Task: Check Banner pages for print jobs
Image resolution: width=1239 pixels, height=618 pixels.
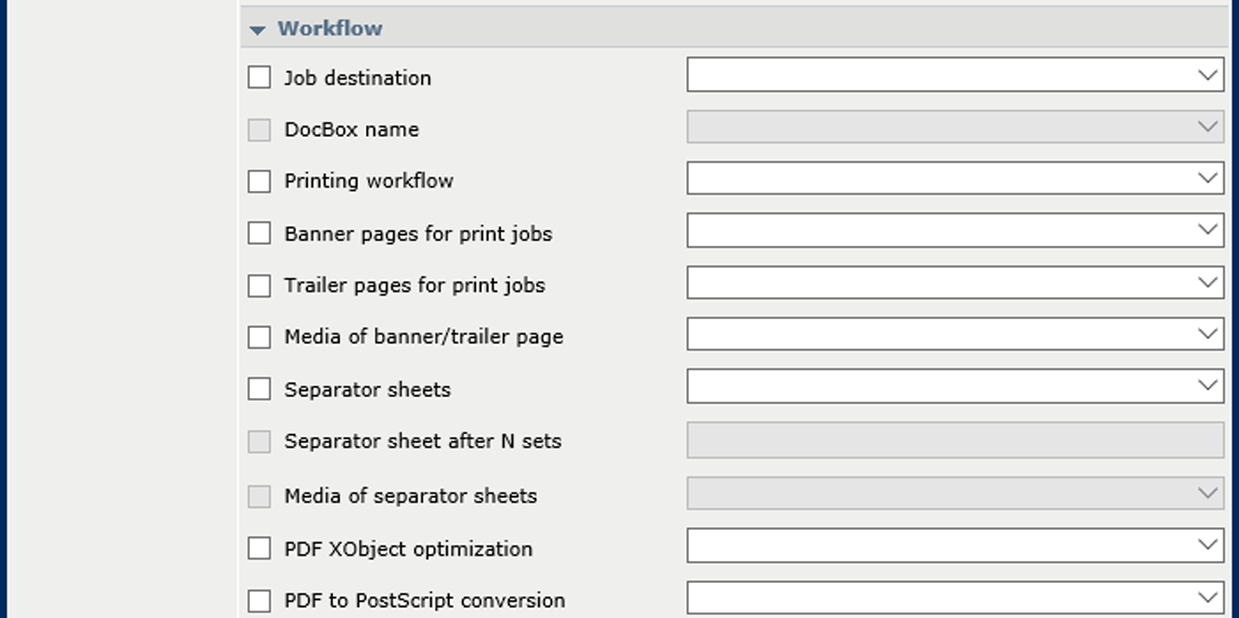Action: (x=259, y=233)
